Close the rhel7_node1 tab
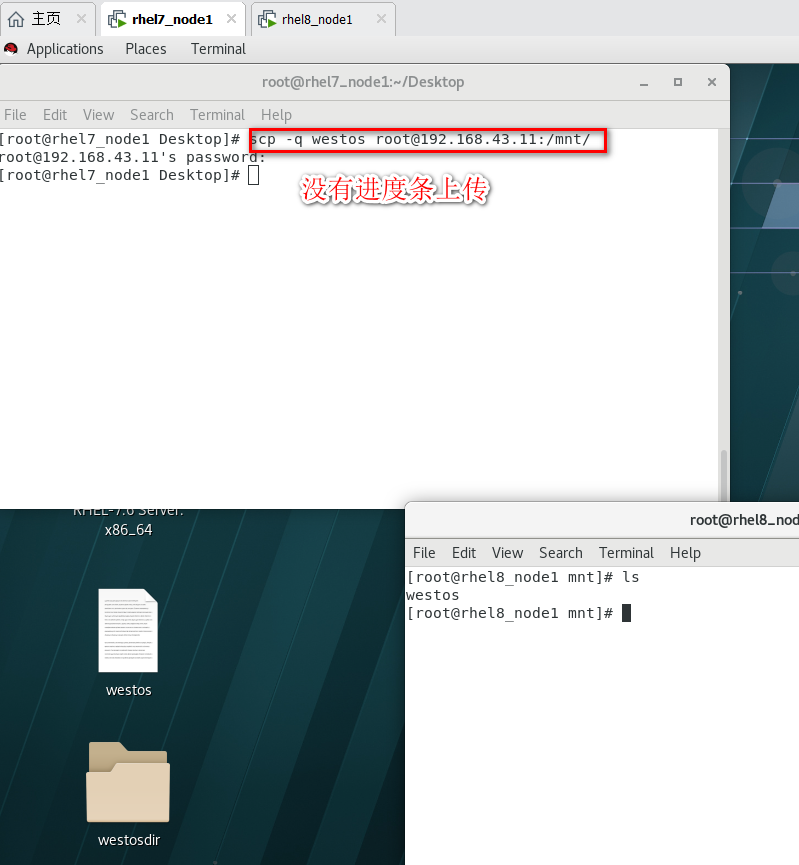This screenshot has width=799, height=865. tap(231, 19)
